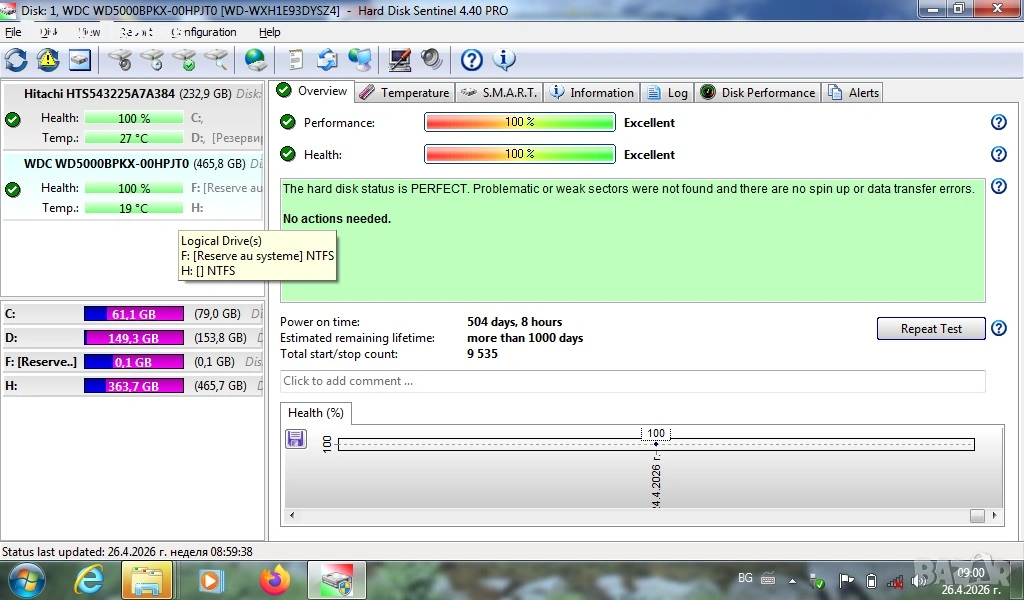Open the Configuration menu
The height and width of the screenshot is (600, 1024).
[x=204, y=32]
